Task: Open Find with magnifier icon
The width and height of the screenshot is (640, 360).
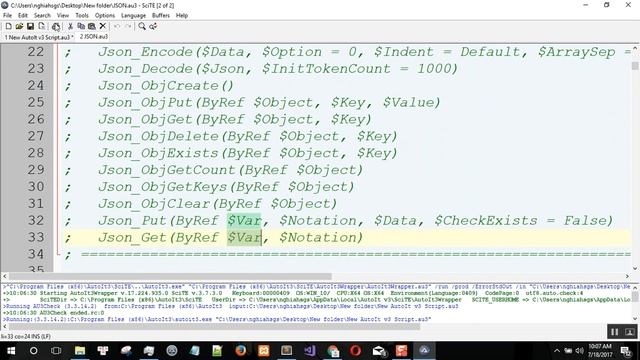Action: point(142,27)
